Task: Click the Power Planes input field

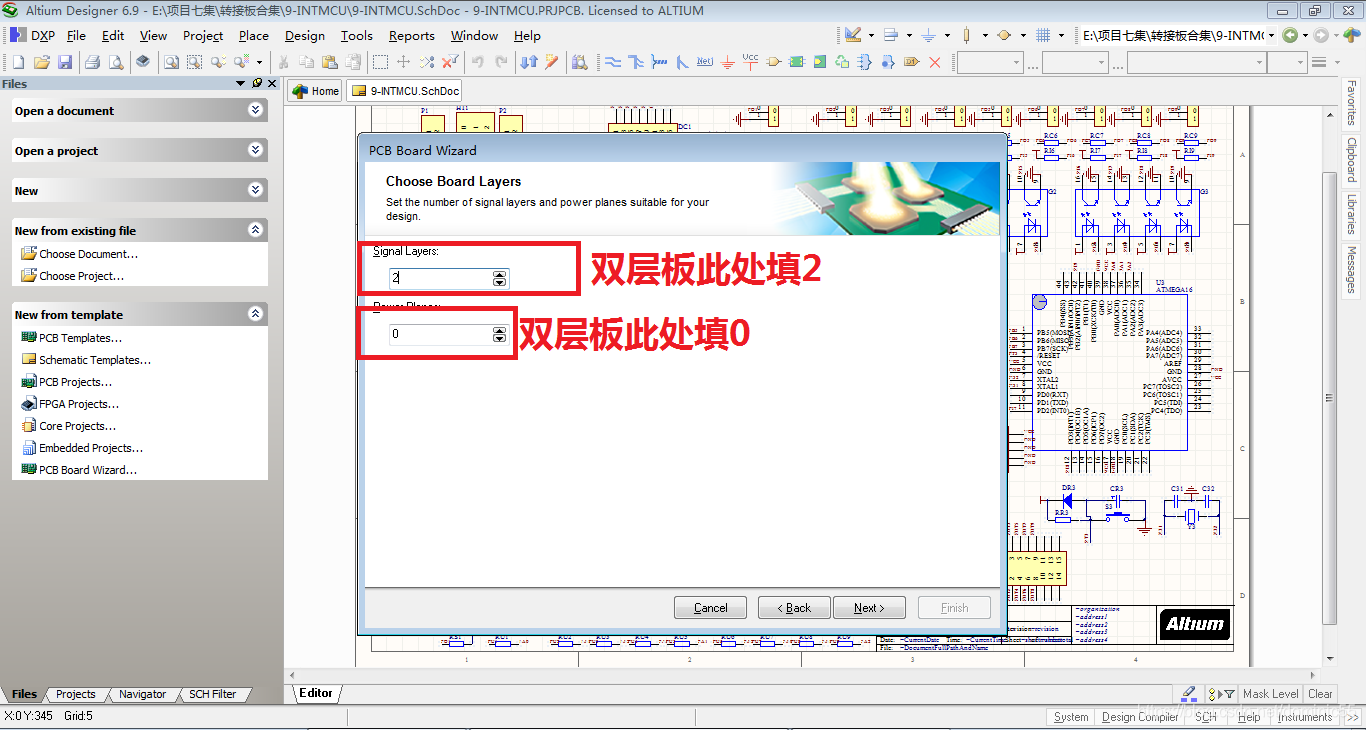Action: pyautogui.click(x=441, y=334)
